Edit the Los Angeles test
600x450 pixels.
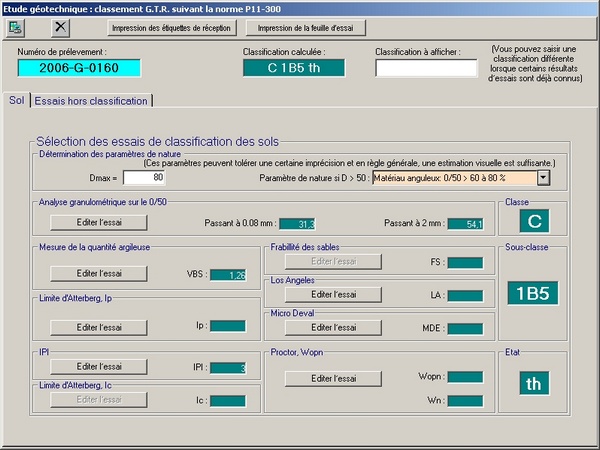click(334, 295)
